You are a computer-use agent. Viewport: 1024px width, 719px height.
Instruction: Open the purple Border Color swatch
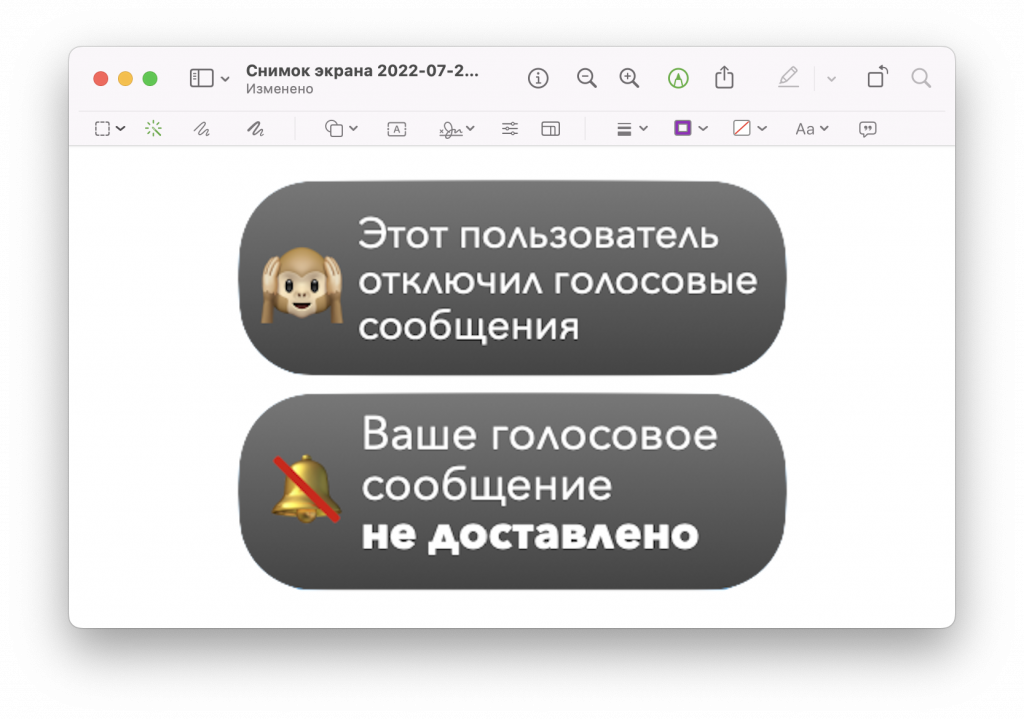coord(682,128)
